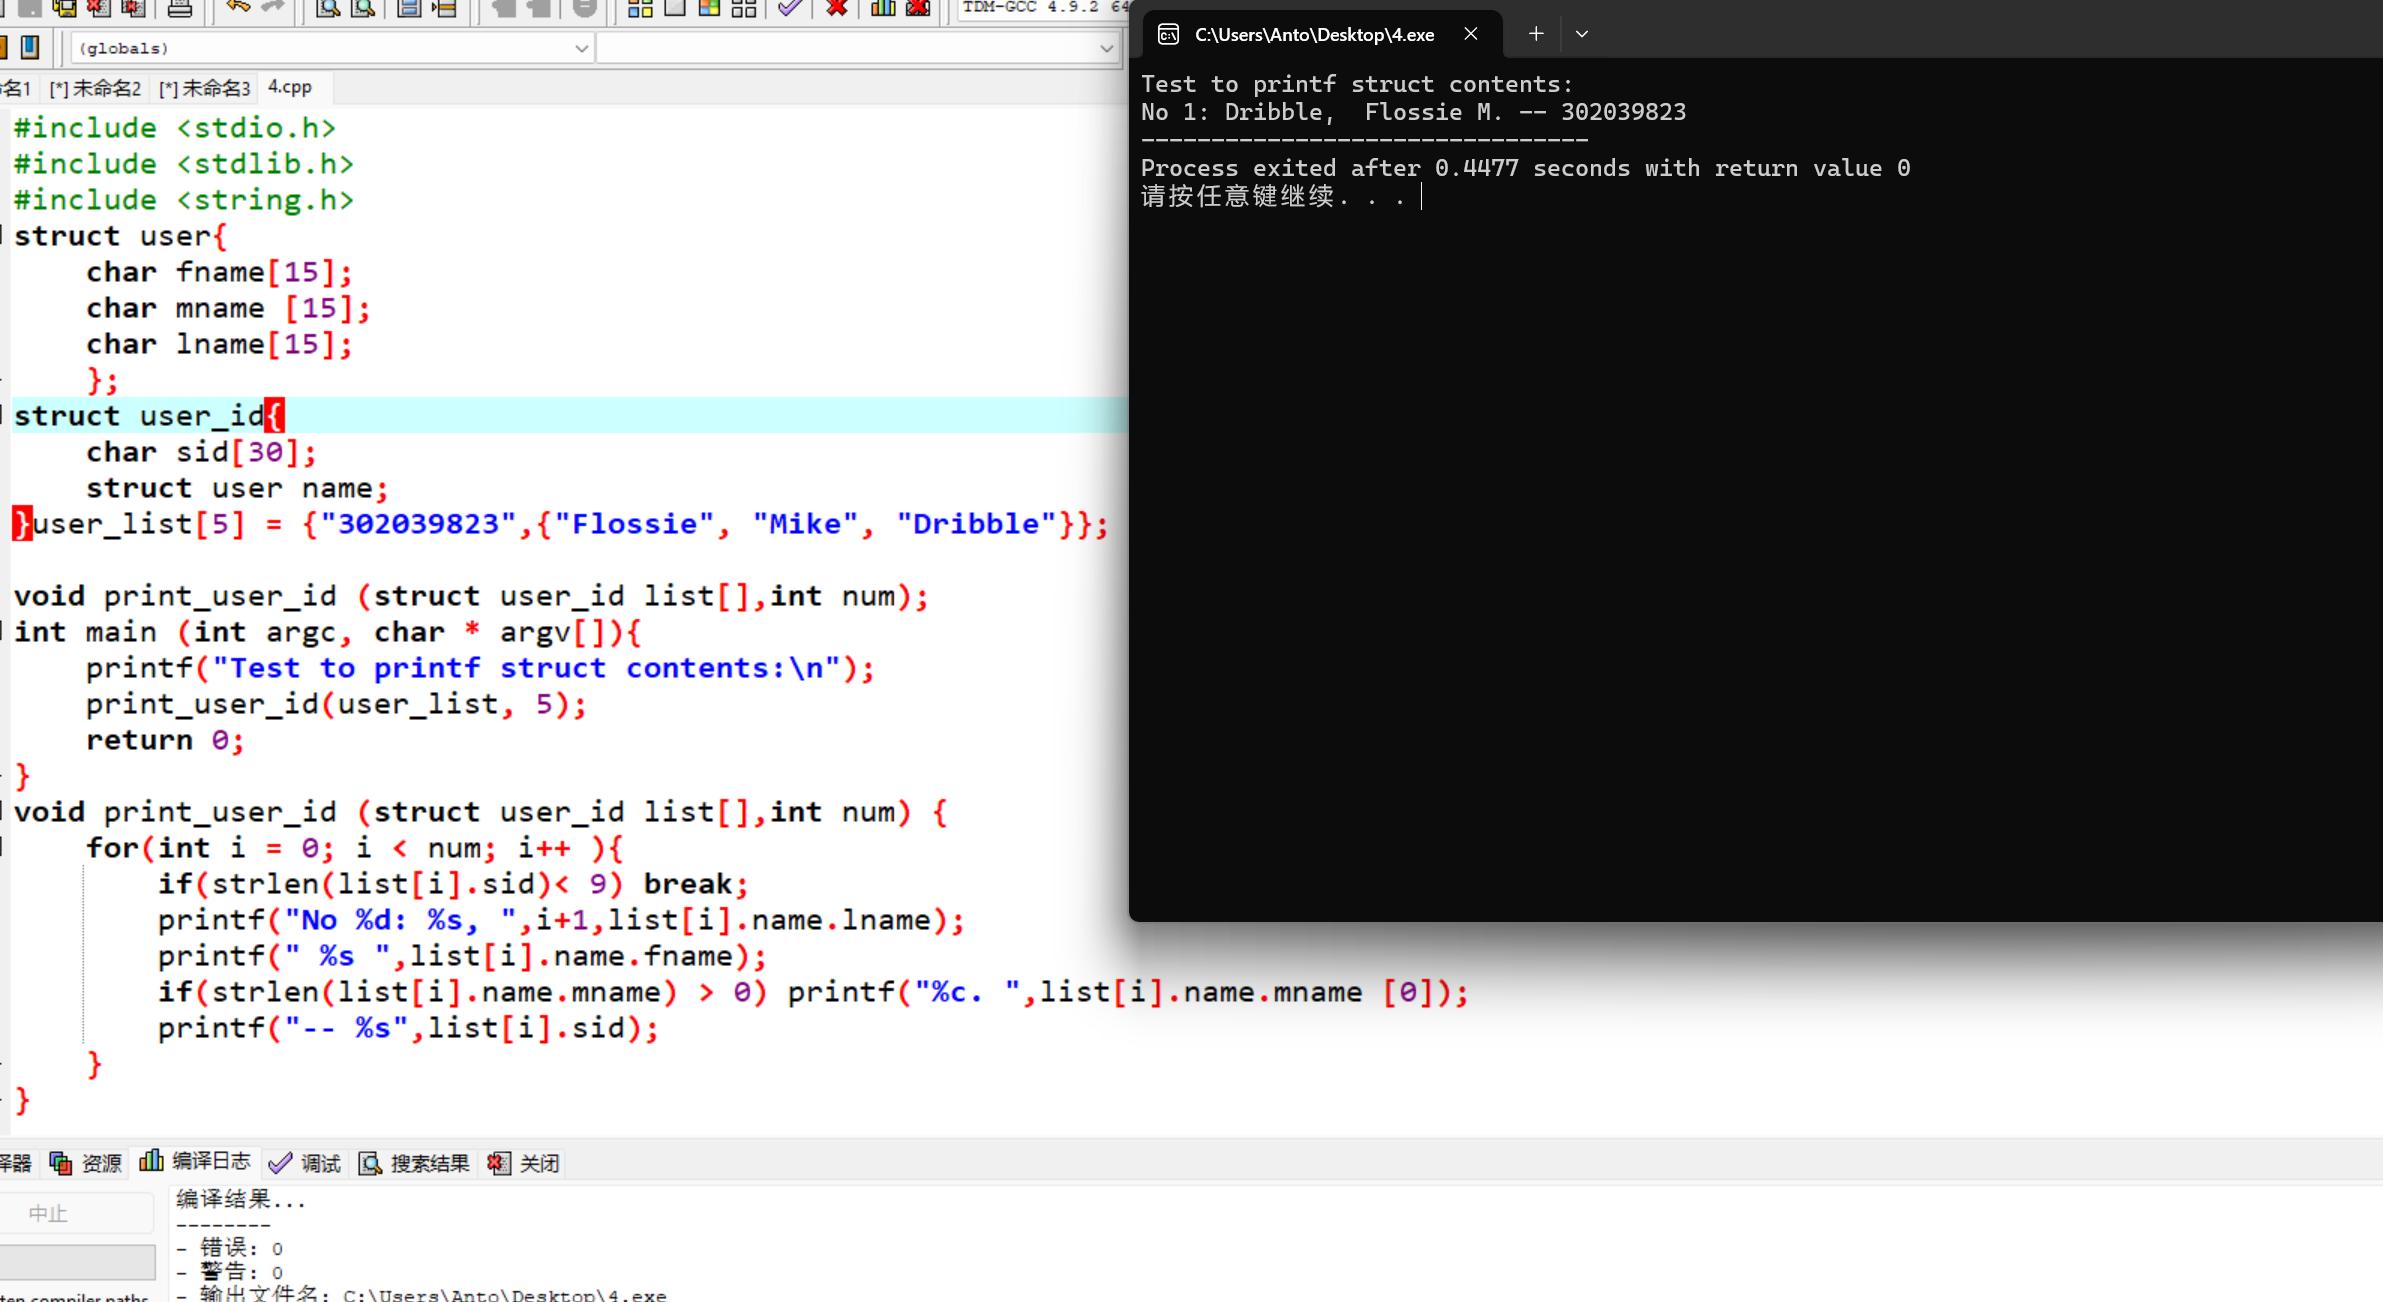Click the profile bar chart icon
The image size is (2383, 1302).
882,8
